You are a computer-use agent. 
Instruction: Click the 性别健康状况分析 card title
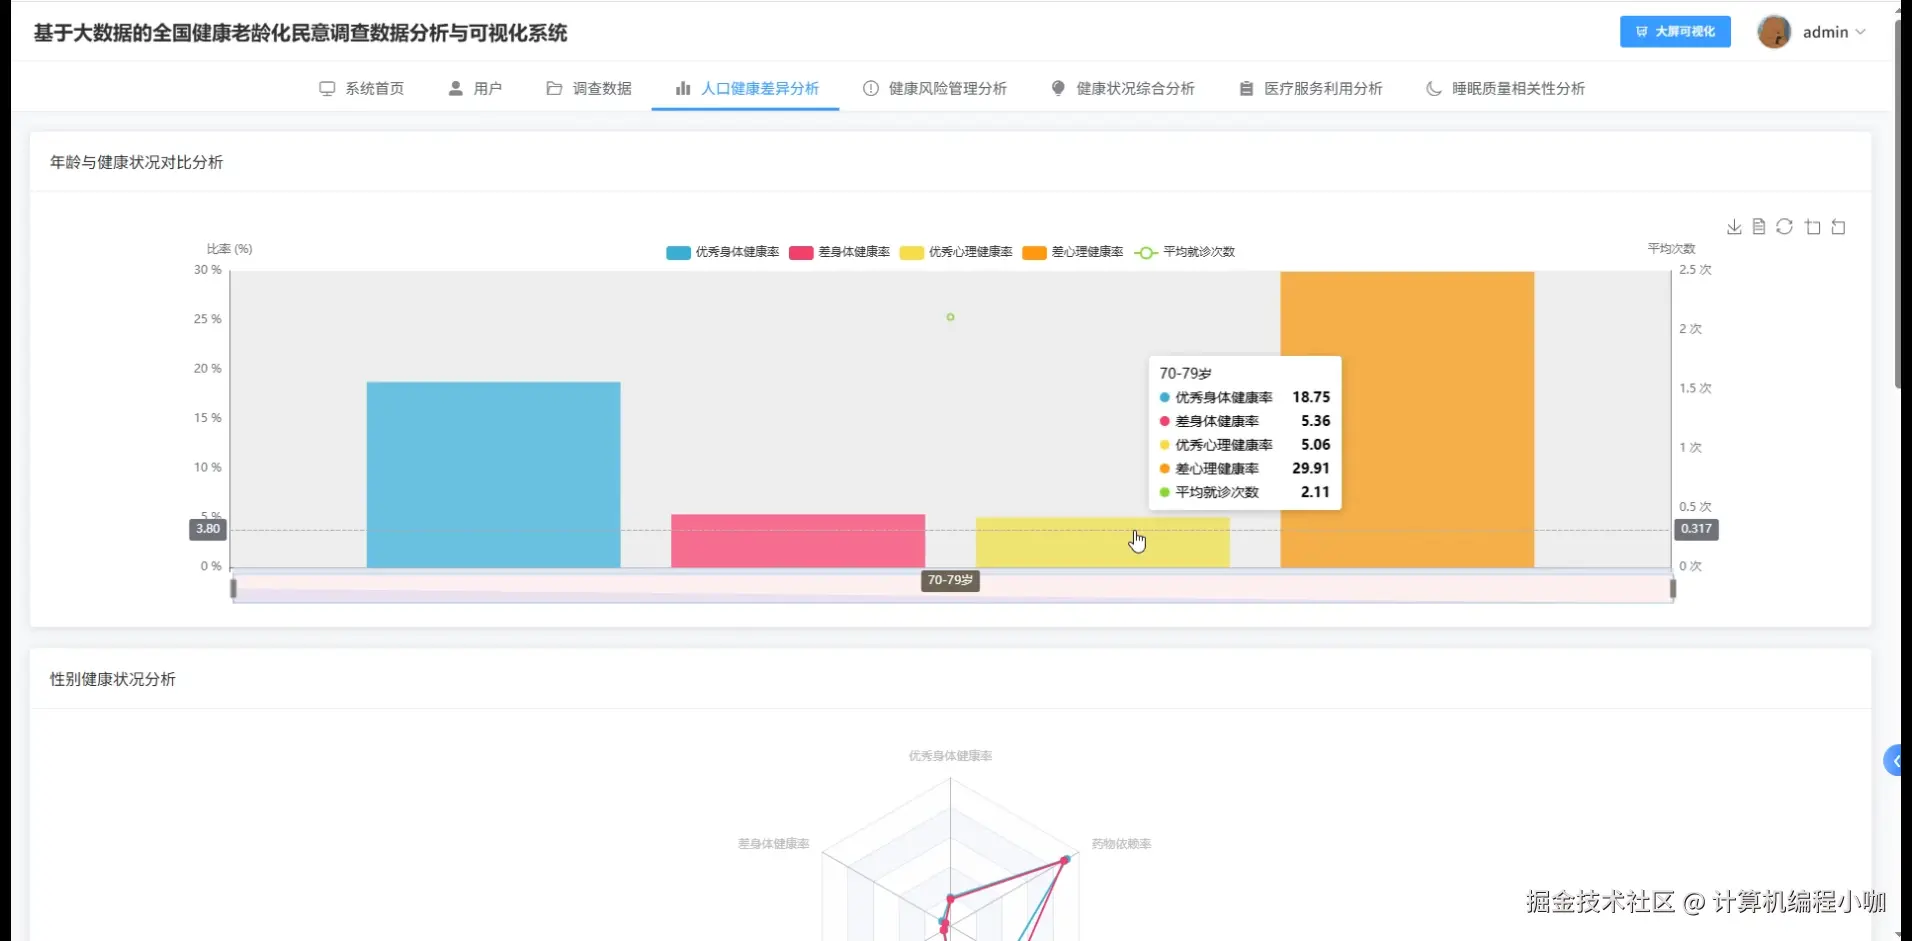113,679
